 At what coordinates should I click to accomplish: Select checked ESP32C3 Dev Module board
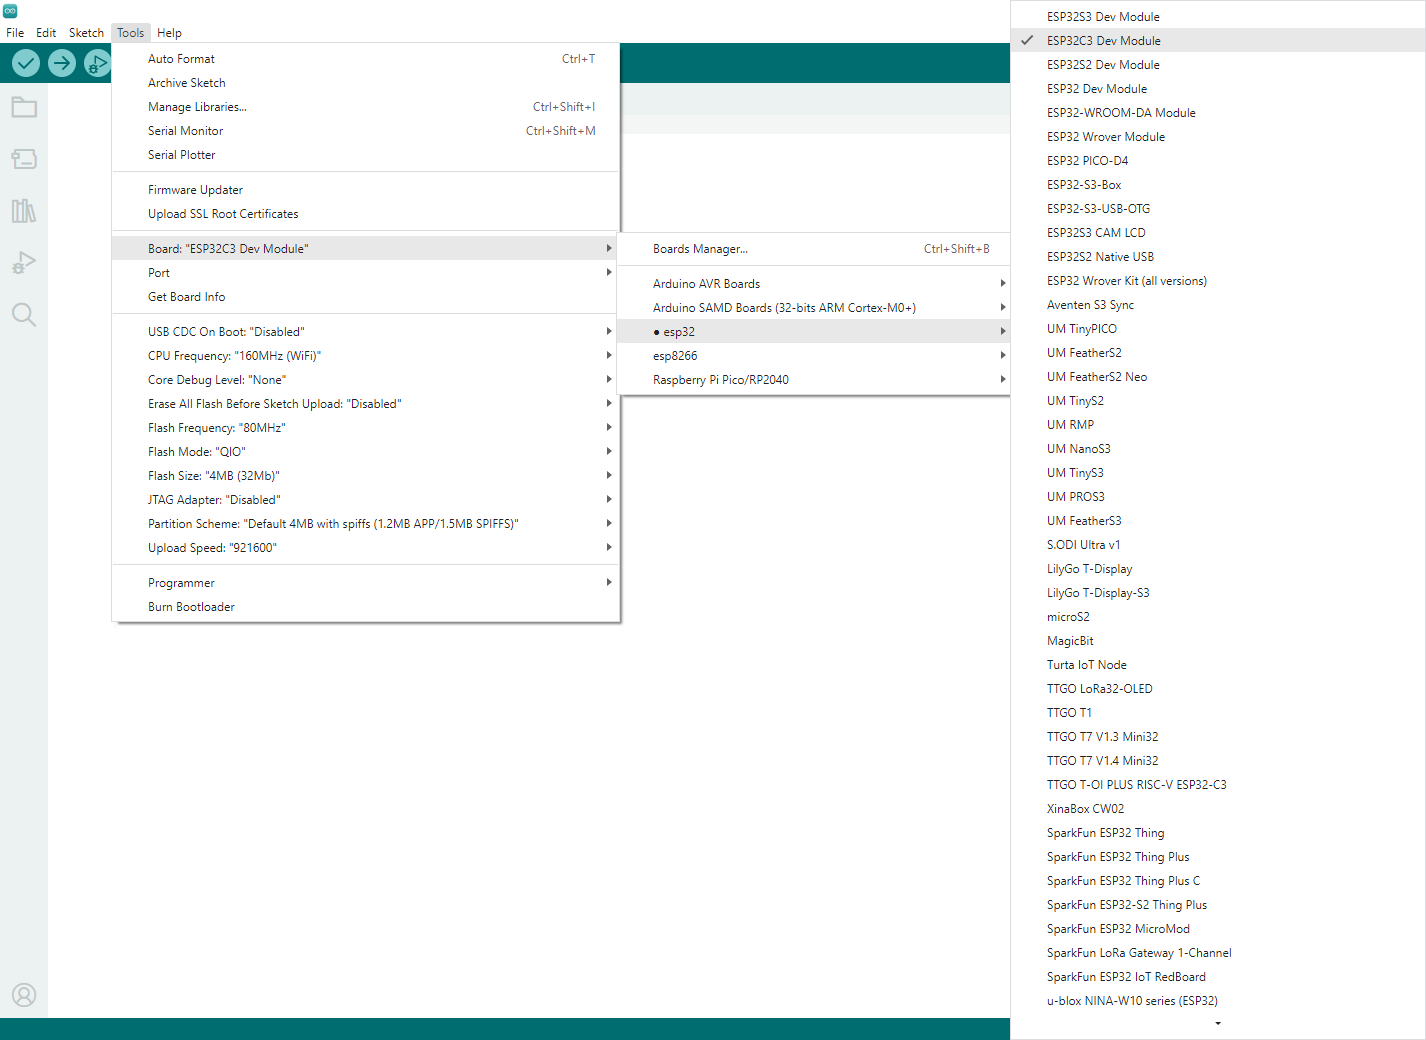point(1218,41)
